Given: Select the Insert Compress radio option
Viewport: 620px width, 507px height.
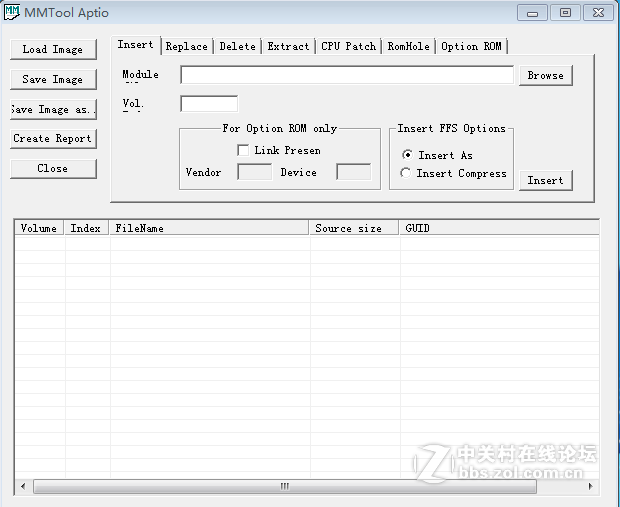Looking at the screenshot, I should (405, 173).
